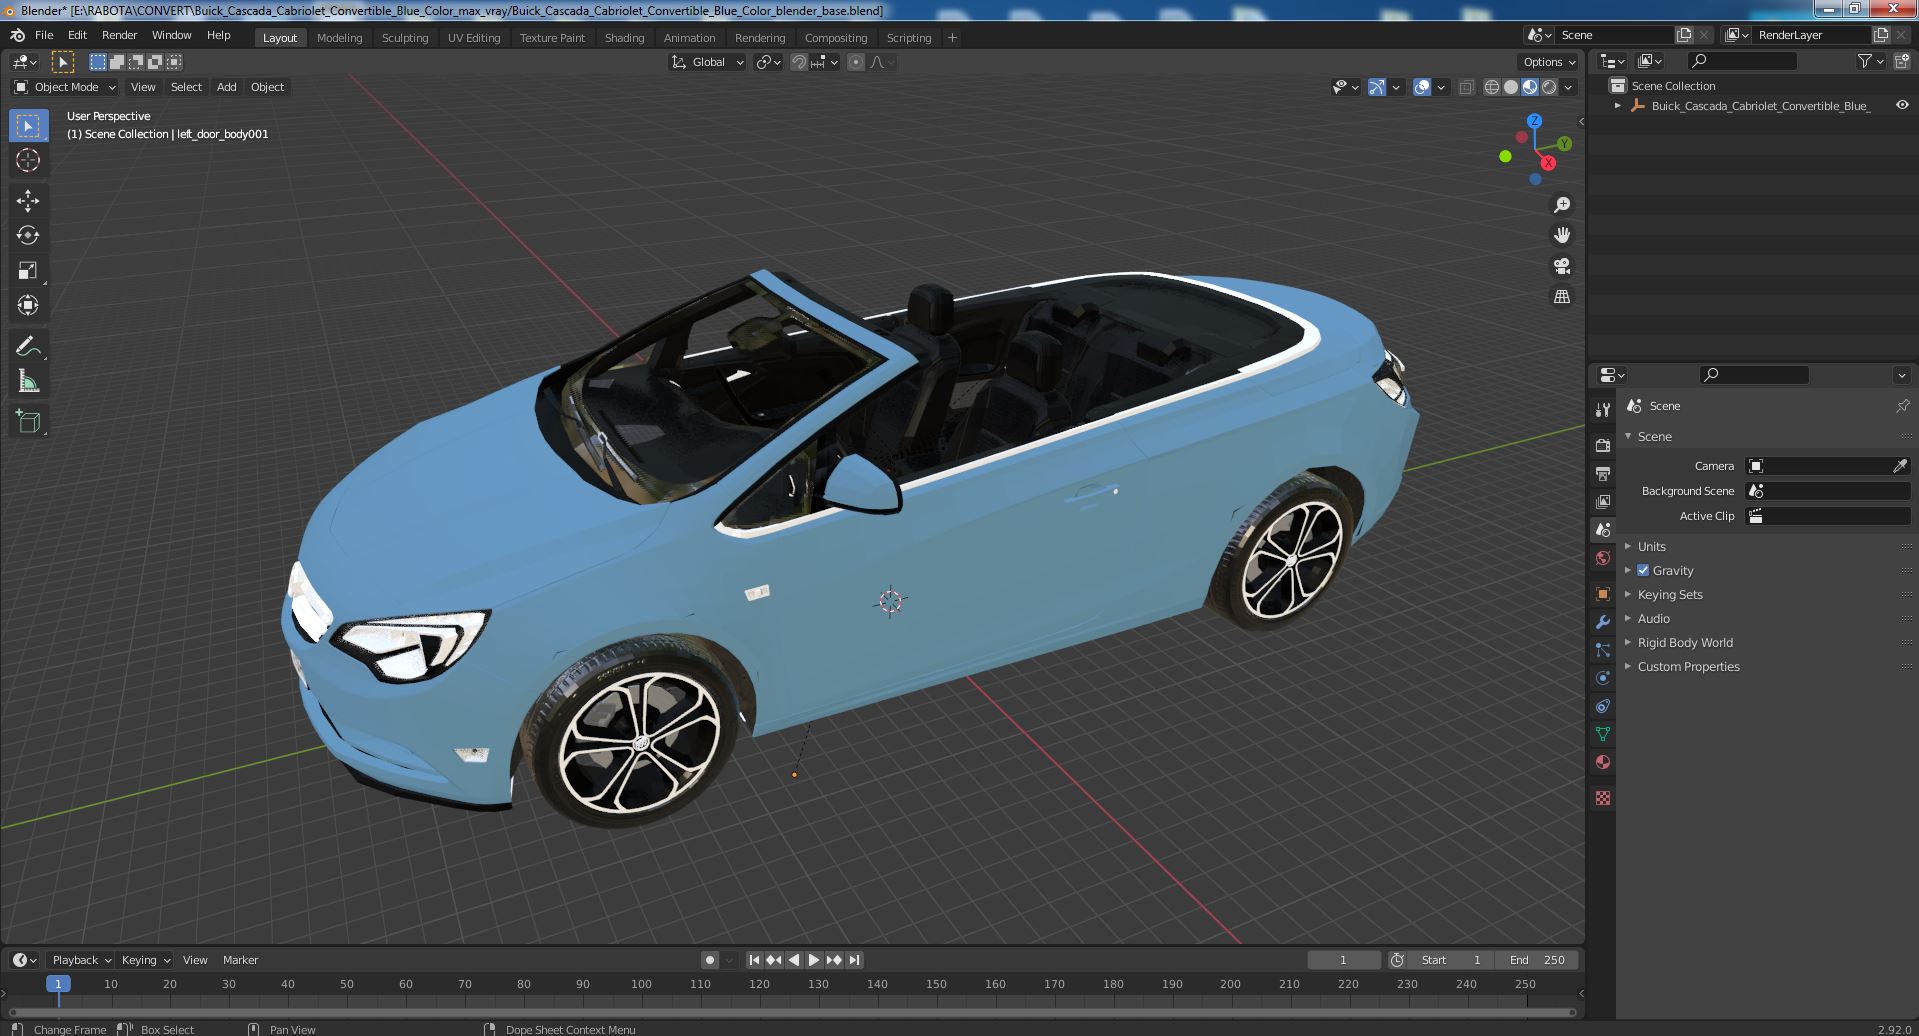Viewport: 1919px width, 1036px height.
Task: Pin the Scene properties panel
Action: point(1902,406)
